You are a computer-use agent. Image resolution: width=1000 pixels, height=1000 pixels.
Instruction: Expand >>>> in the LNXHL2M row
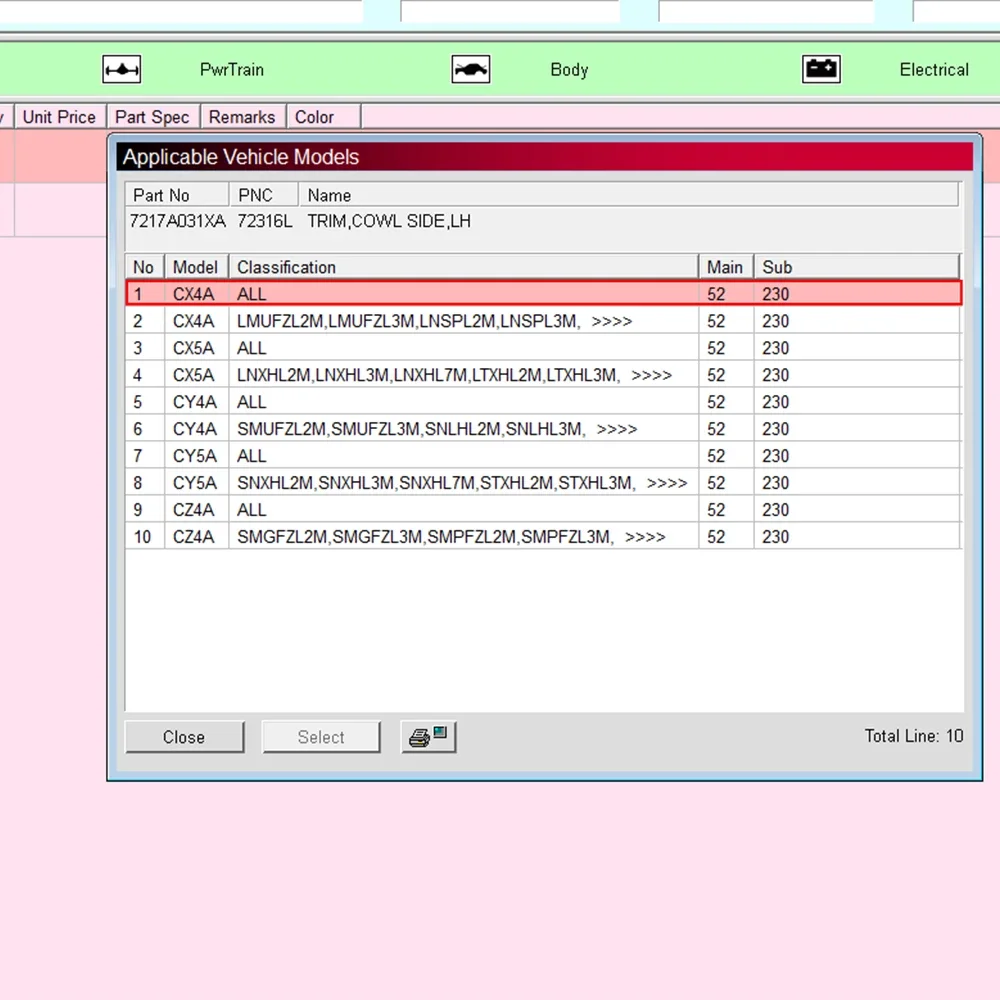[x=651, y=376]
